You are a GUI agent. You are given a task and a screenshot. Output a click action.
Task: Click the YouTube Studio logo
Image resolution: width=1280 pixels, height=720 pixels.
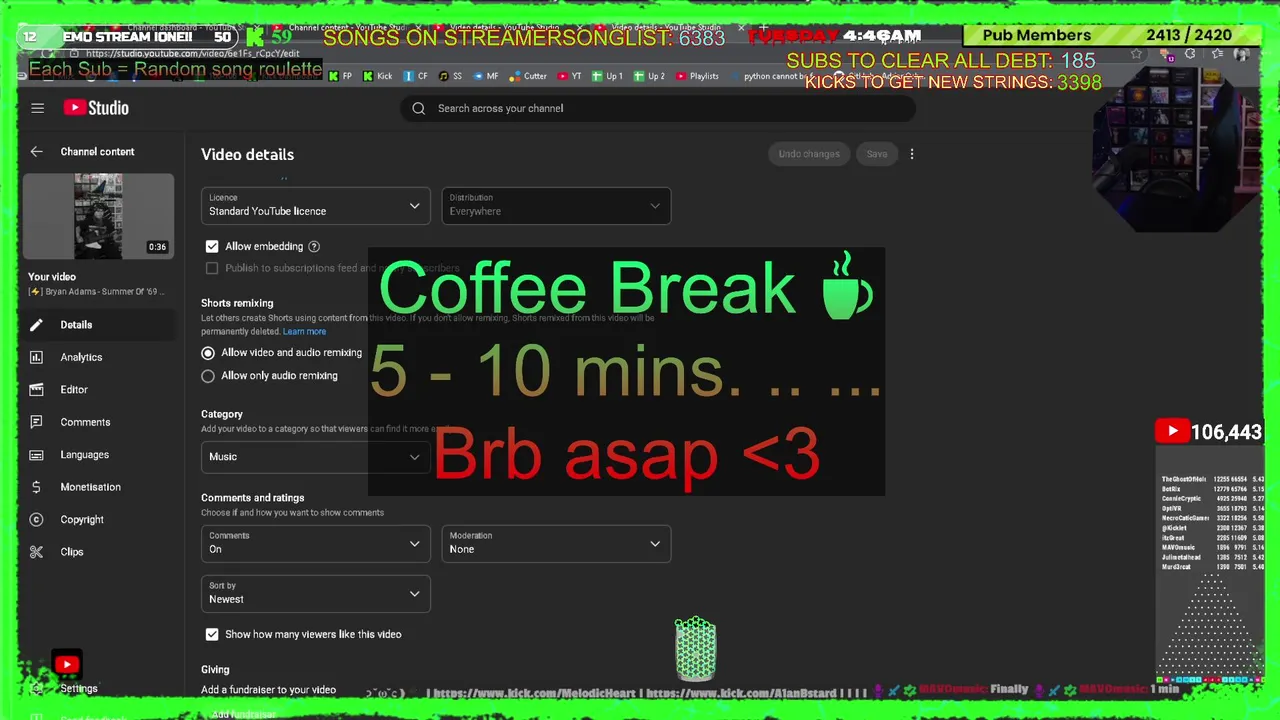[96, 108]
